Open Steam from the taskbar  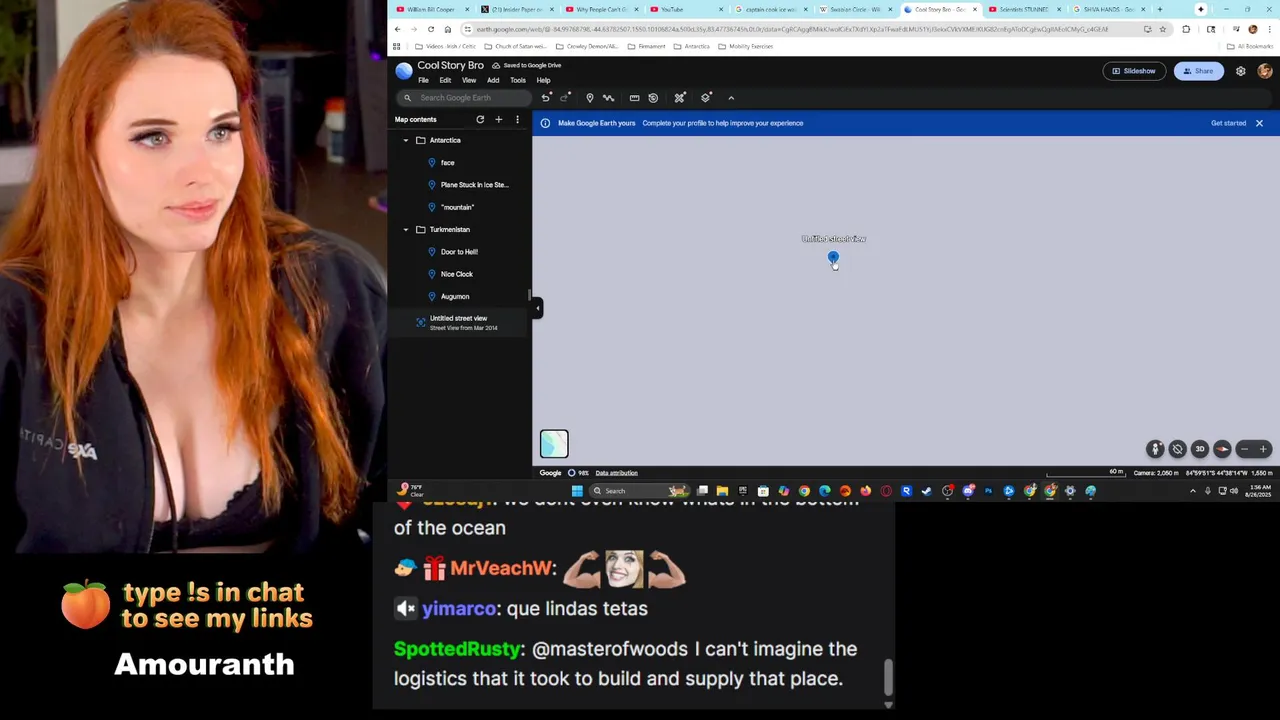coord(926,491)
